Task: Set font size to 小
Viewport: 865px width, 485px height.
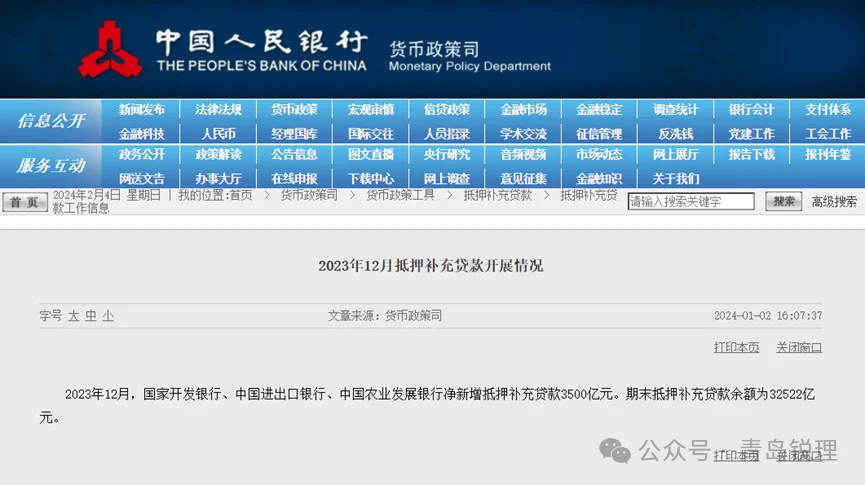Action: 108,316
